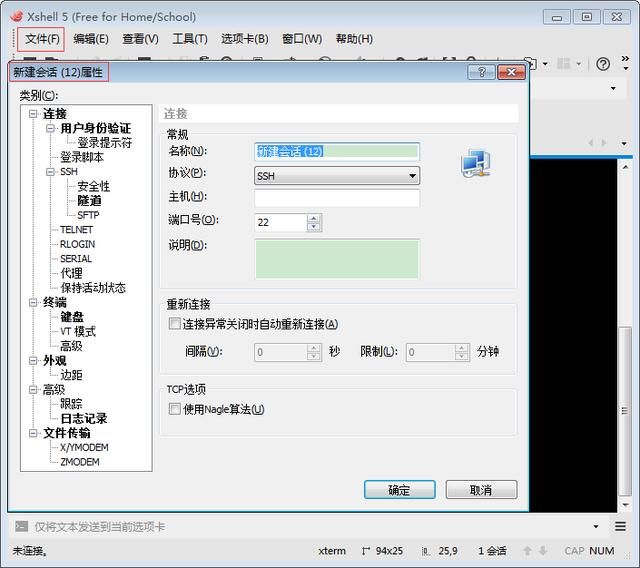Collapse the 文件传输 tree node
The width and height of the screenshot is (640, 568).
[33, 433]
